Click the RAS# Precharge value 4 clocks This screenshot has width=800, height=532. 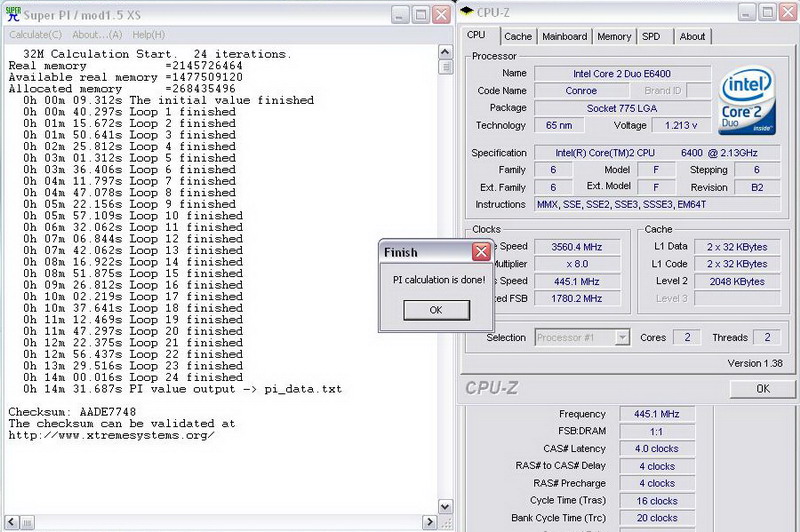[x=657, y=483]
